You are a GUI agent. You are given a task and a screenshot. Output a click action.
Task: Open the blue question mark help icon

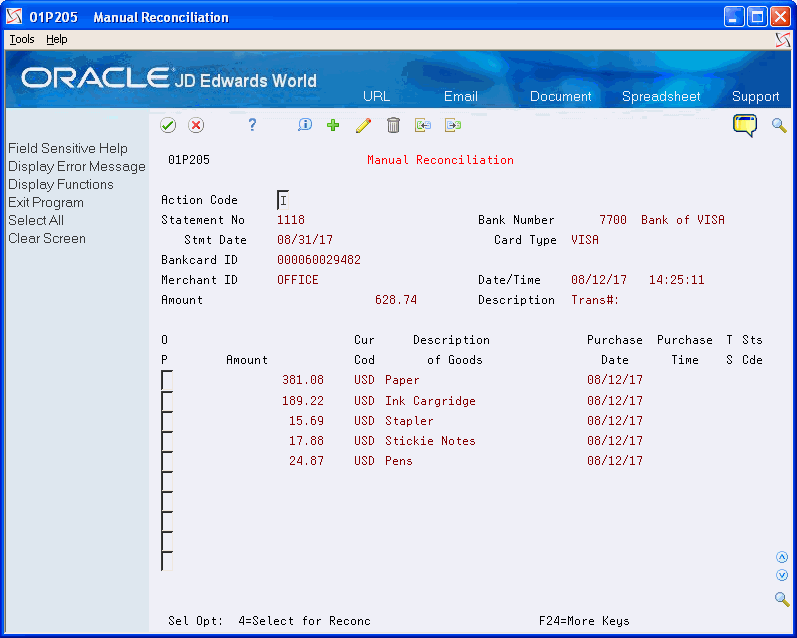(x=252, y=125)
